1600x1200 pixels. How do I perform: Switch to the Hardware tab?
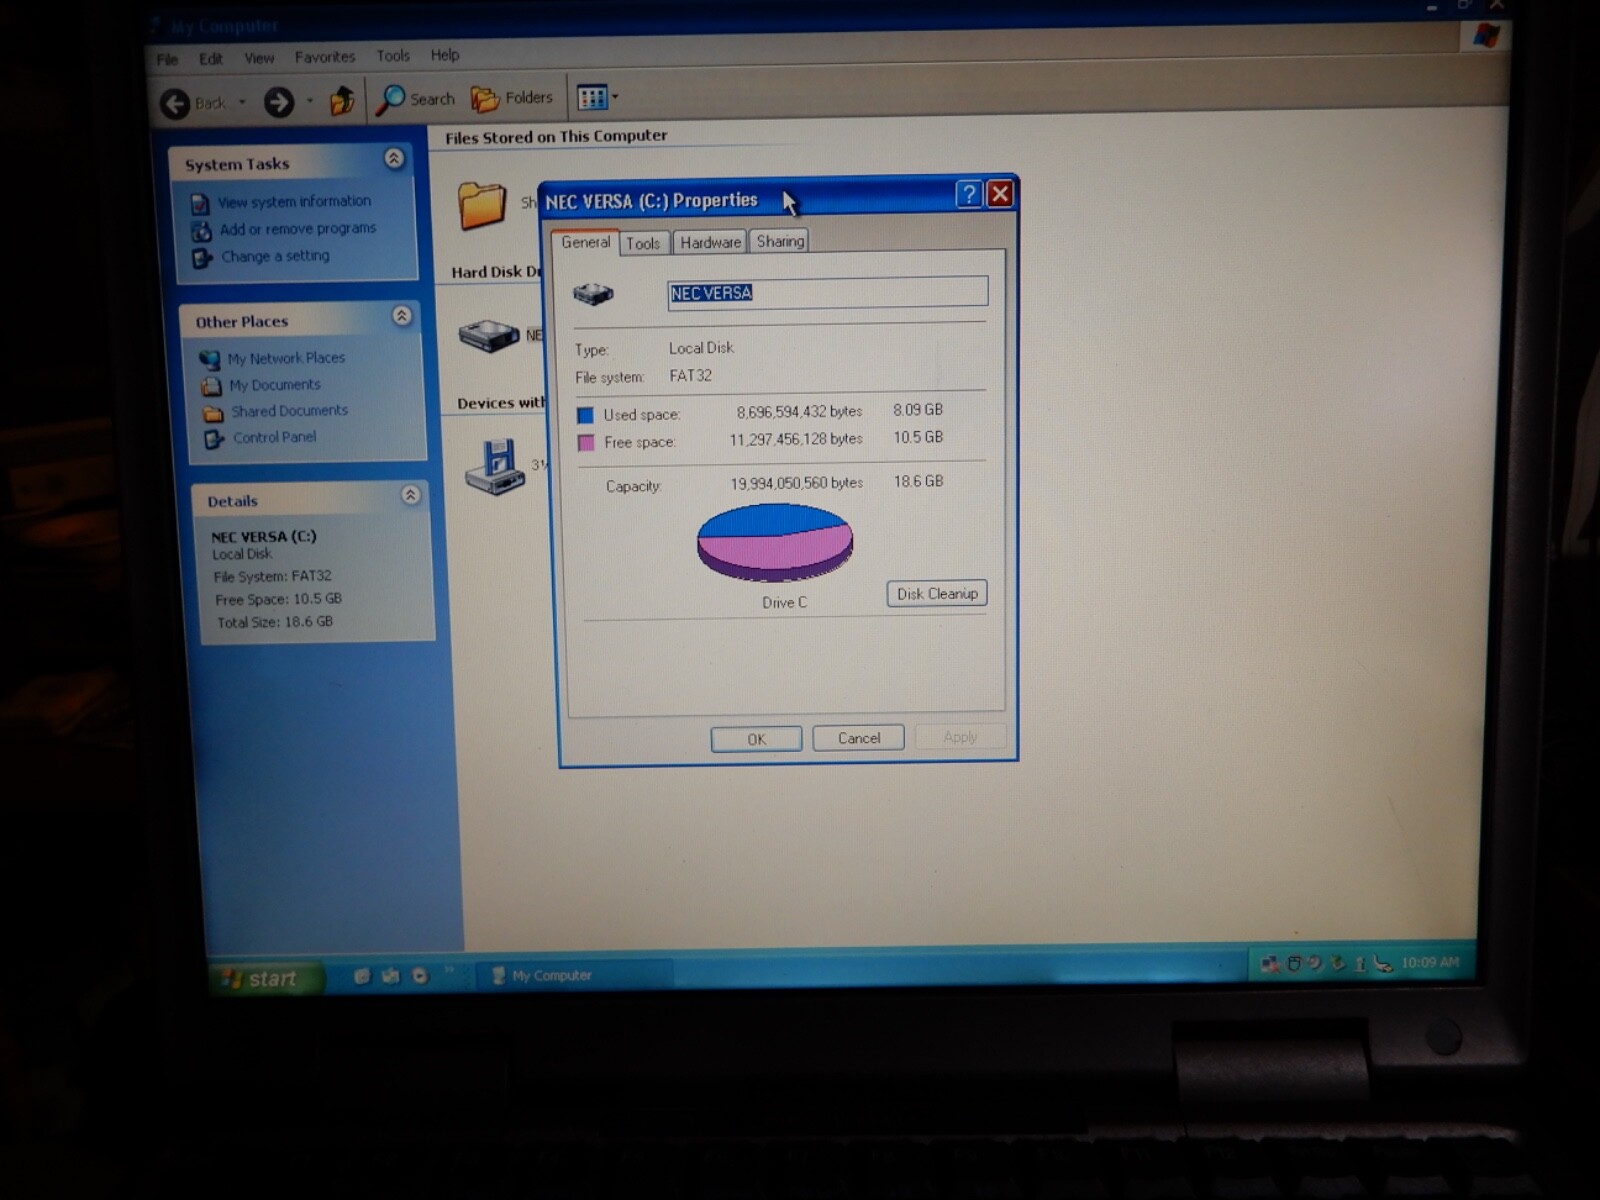pos(710,242)
